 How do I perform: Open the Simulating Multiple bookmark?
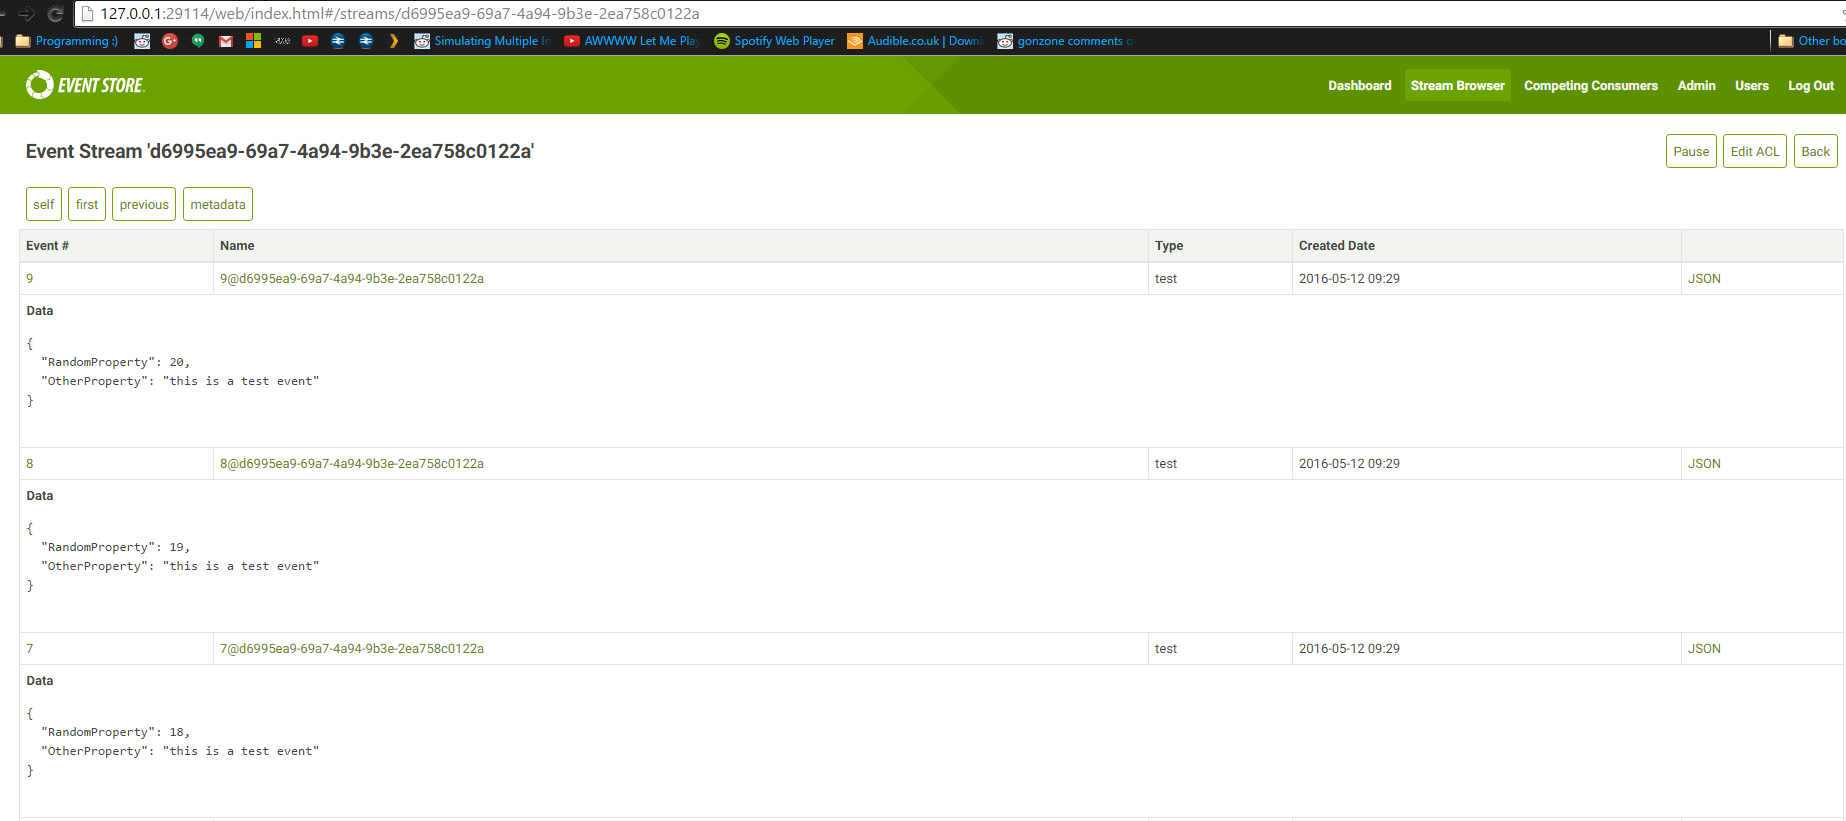click(x=482, y=41)
